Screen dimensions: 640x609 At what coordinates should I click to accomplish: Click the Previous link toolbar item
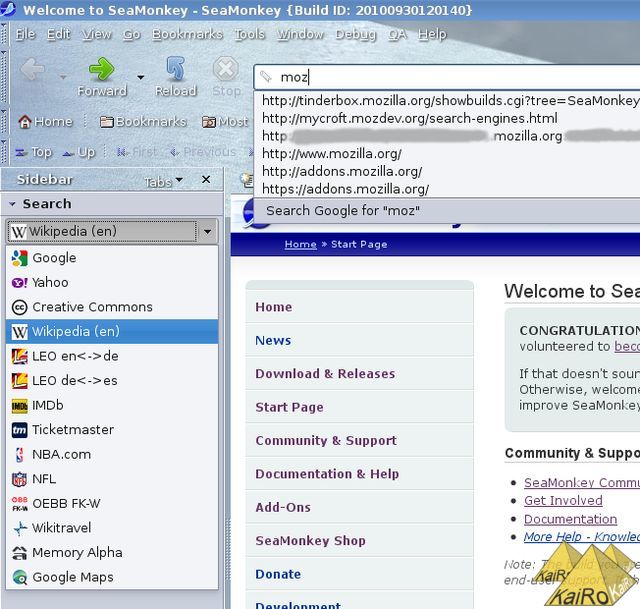[203, 152]
